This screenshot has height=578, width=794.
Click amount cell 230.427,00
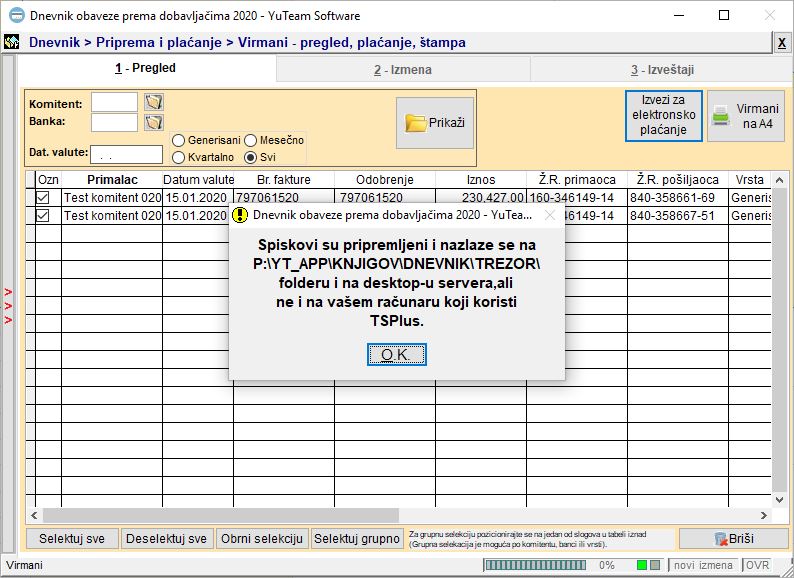(x=481, y=198)
